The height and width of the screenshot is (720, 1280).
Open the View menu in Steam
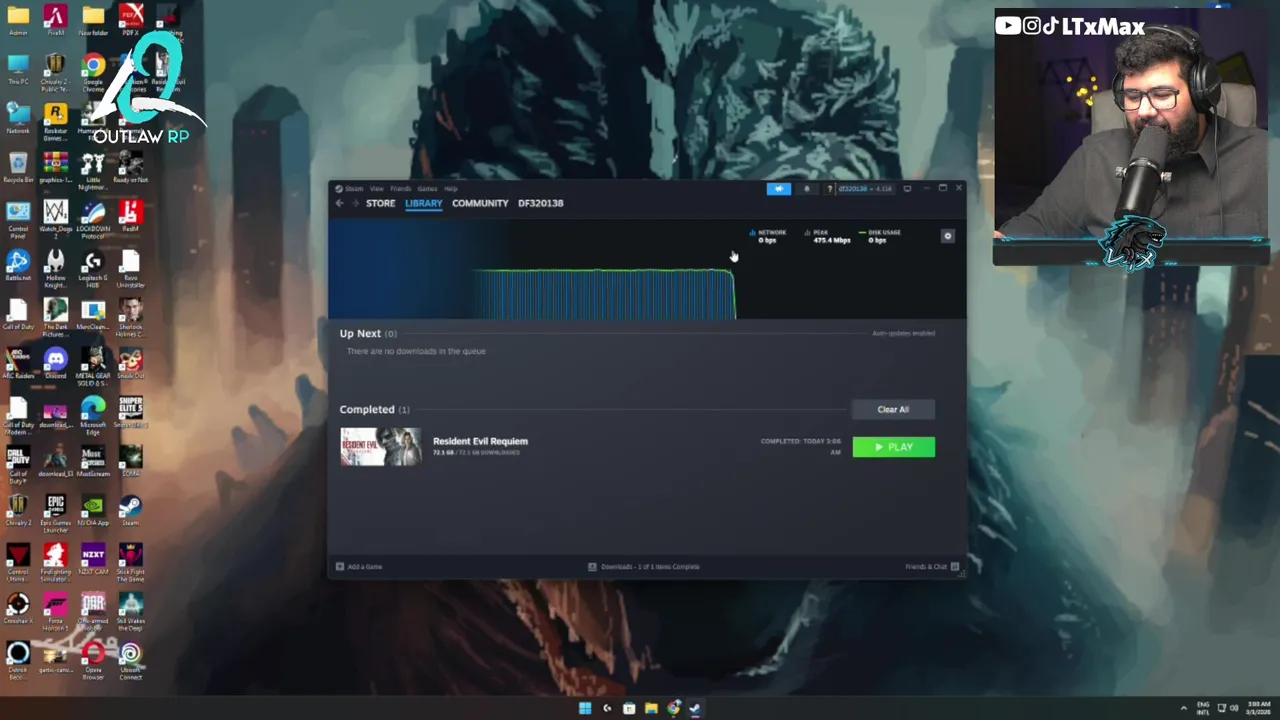point(376,188)
